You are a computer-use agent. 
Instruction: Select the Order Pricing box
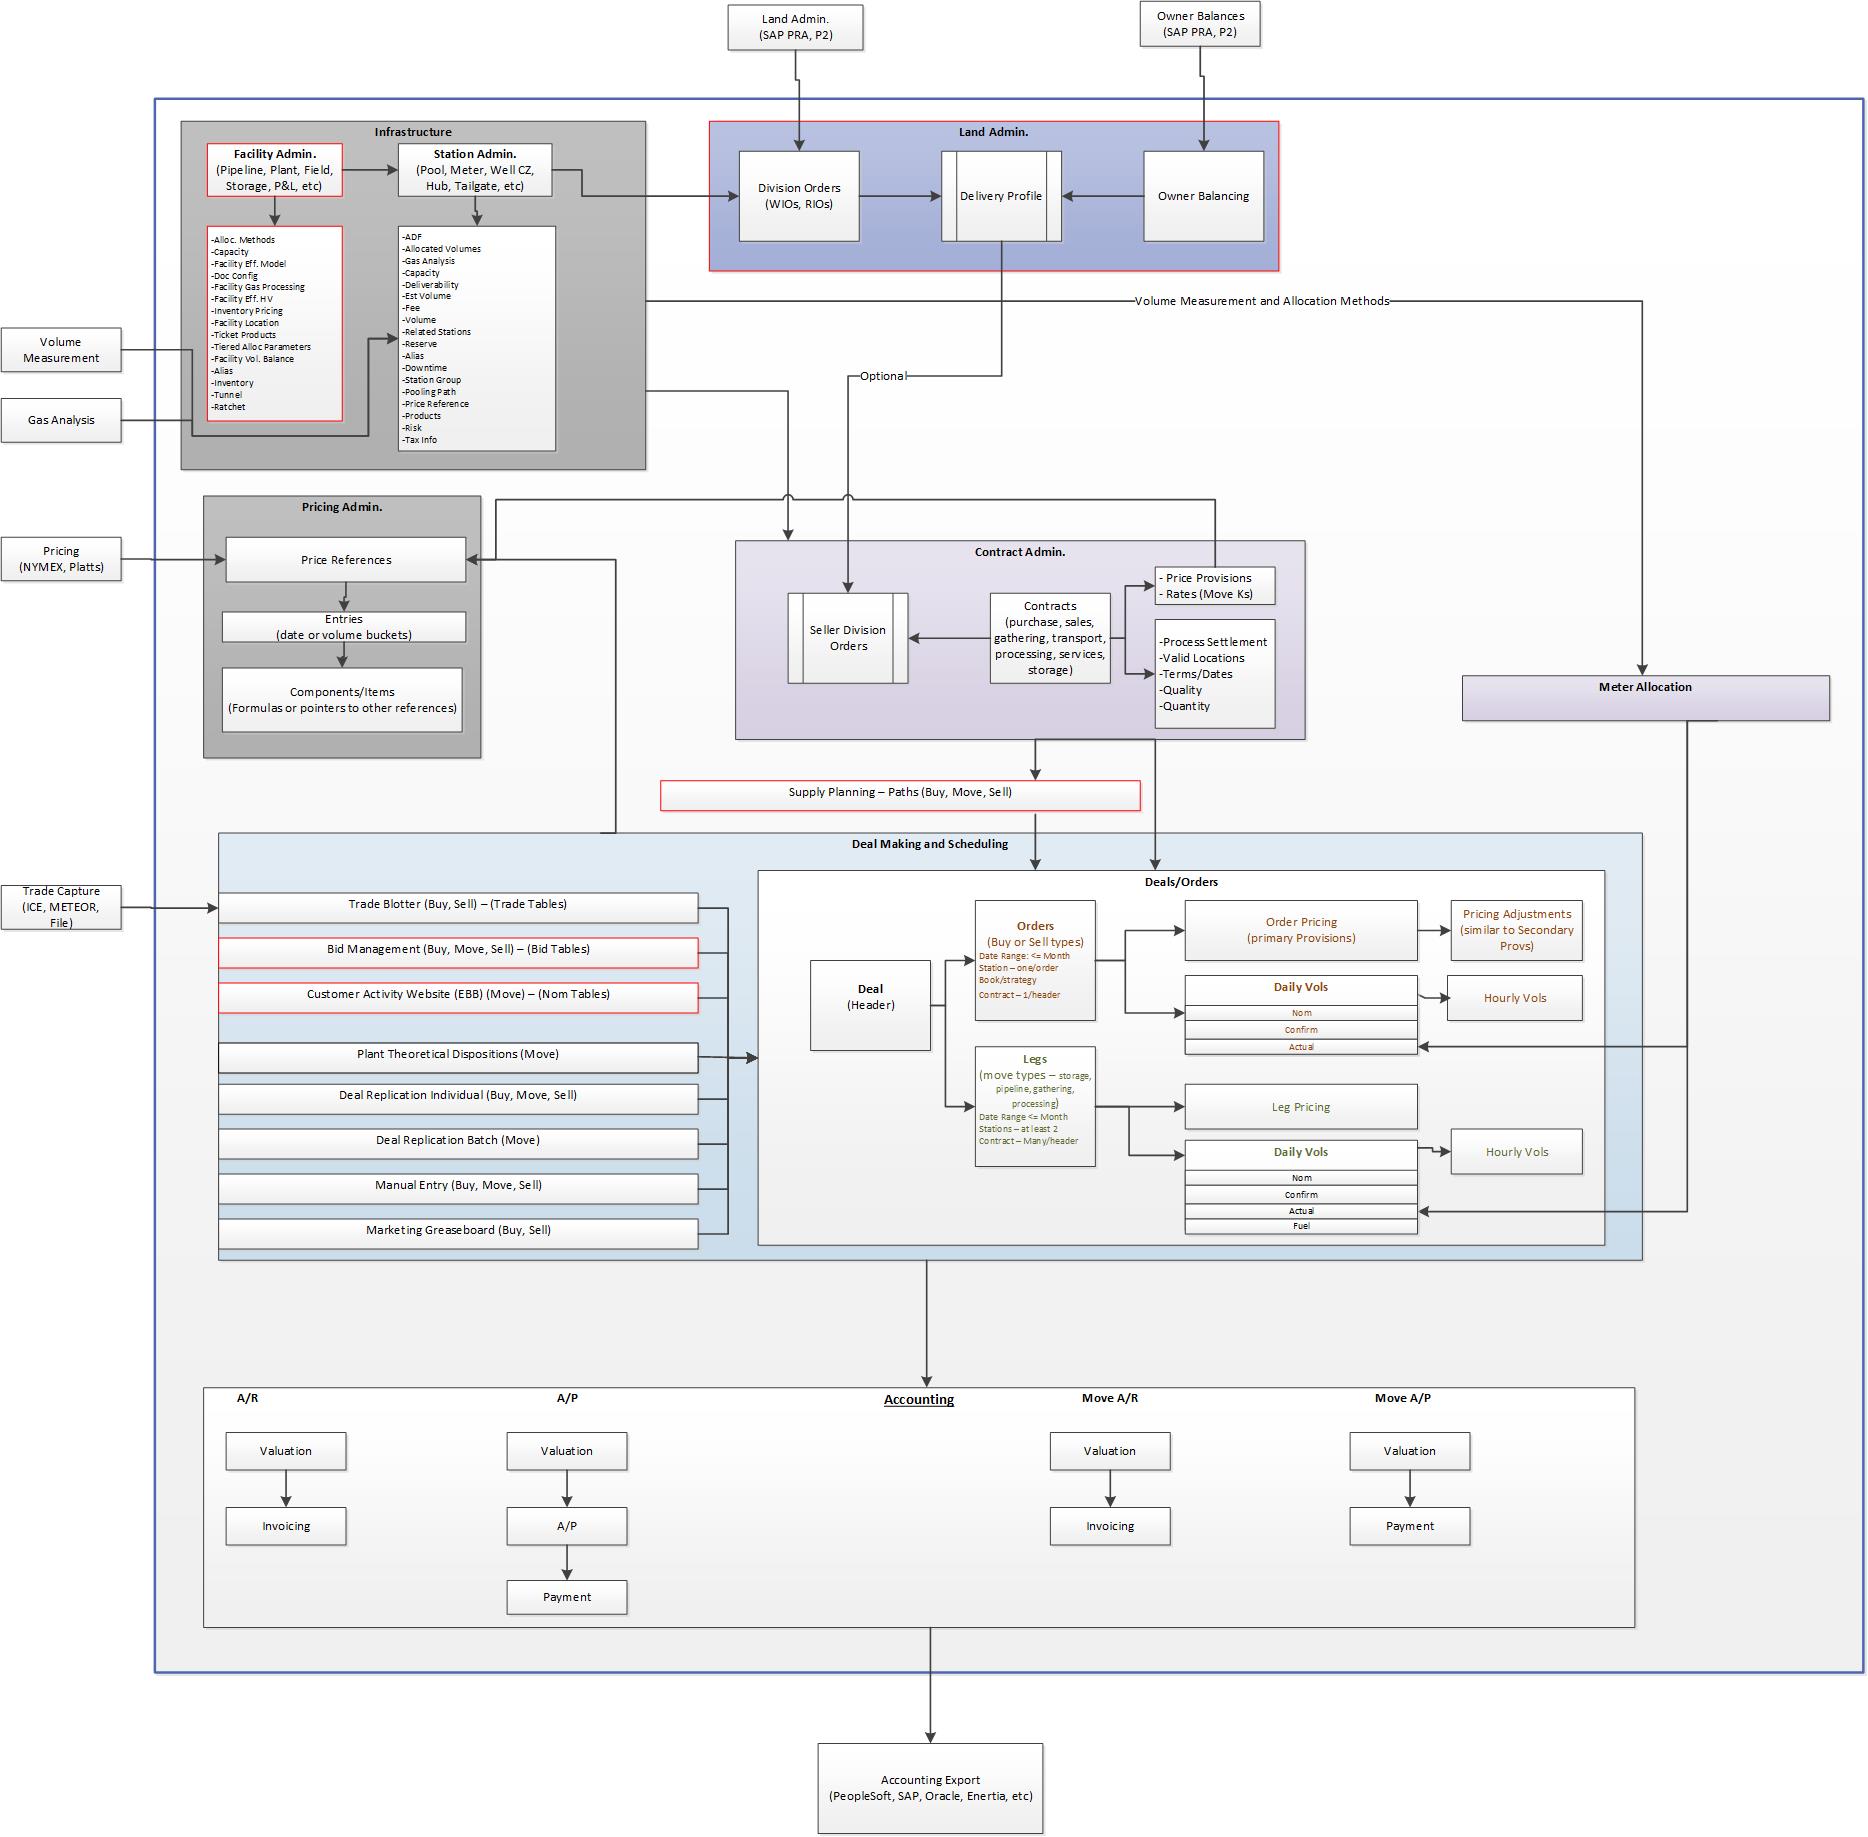pyautogui.click(x=1301, y=930)
